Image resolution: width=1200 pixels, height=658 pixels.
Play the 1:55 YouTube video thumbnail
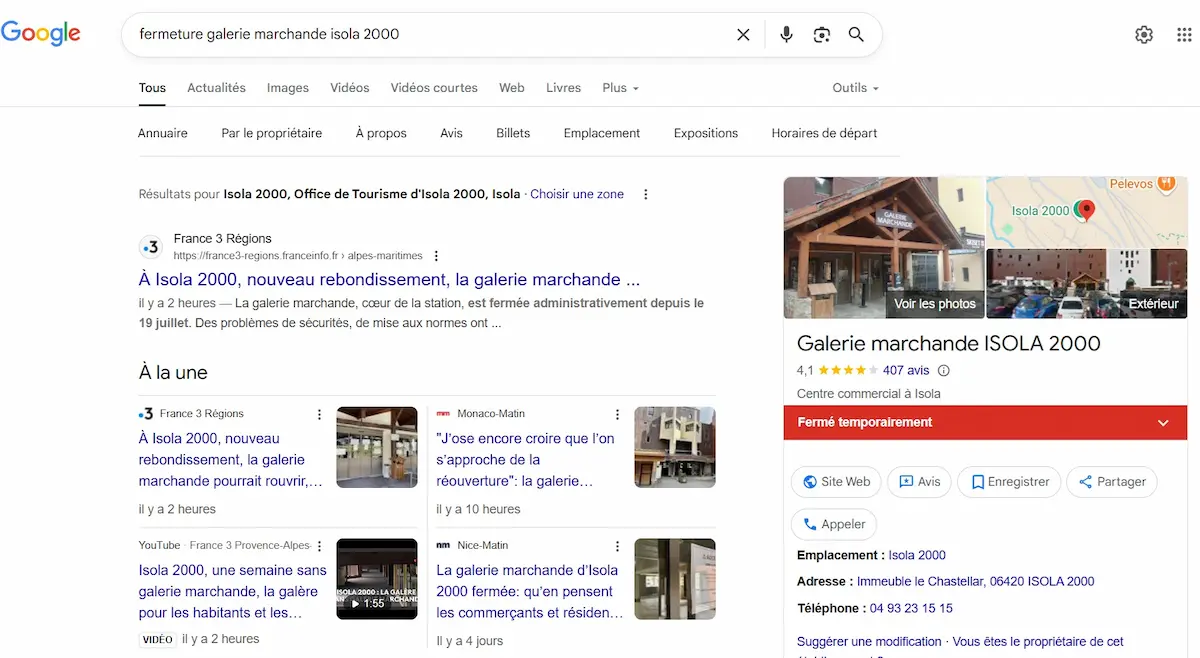point(377,579)
